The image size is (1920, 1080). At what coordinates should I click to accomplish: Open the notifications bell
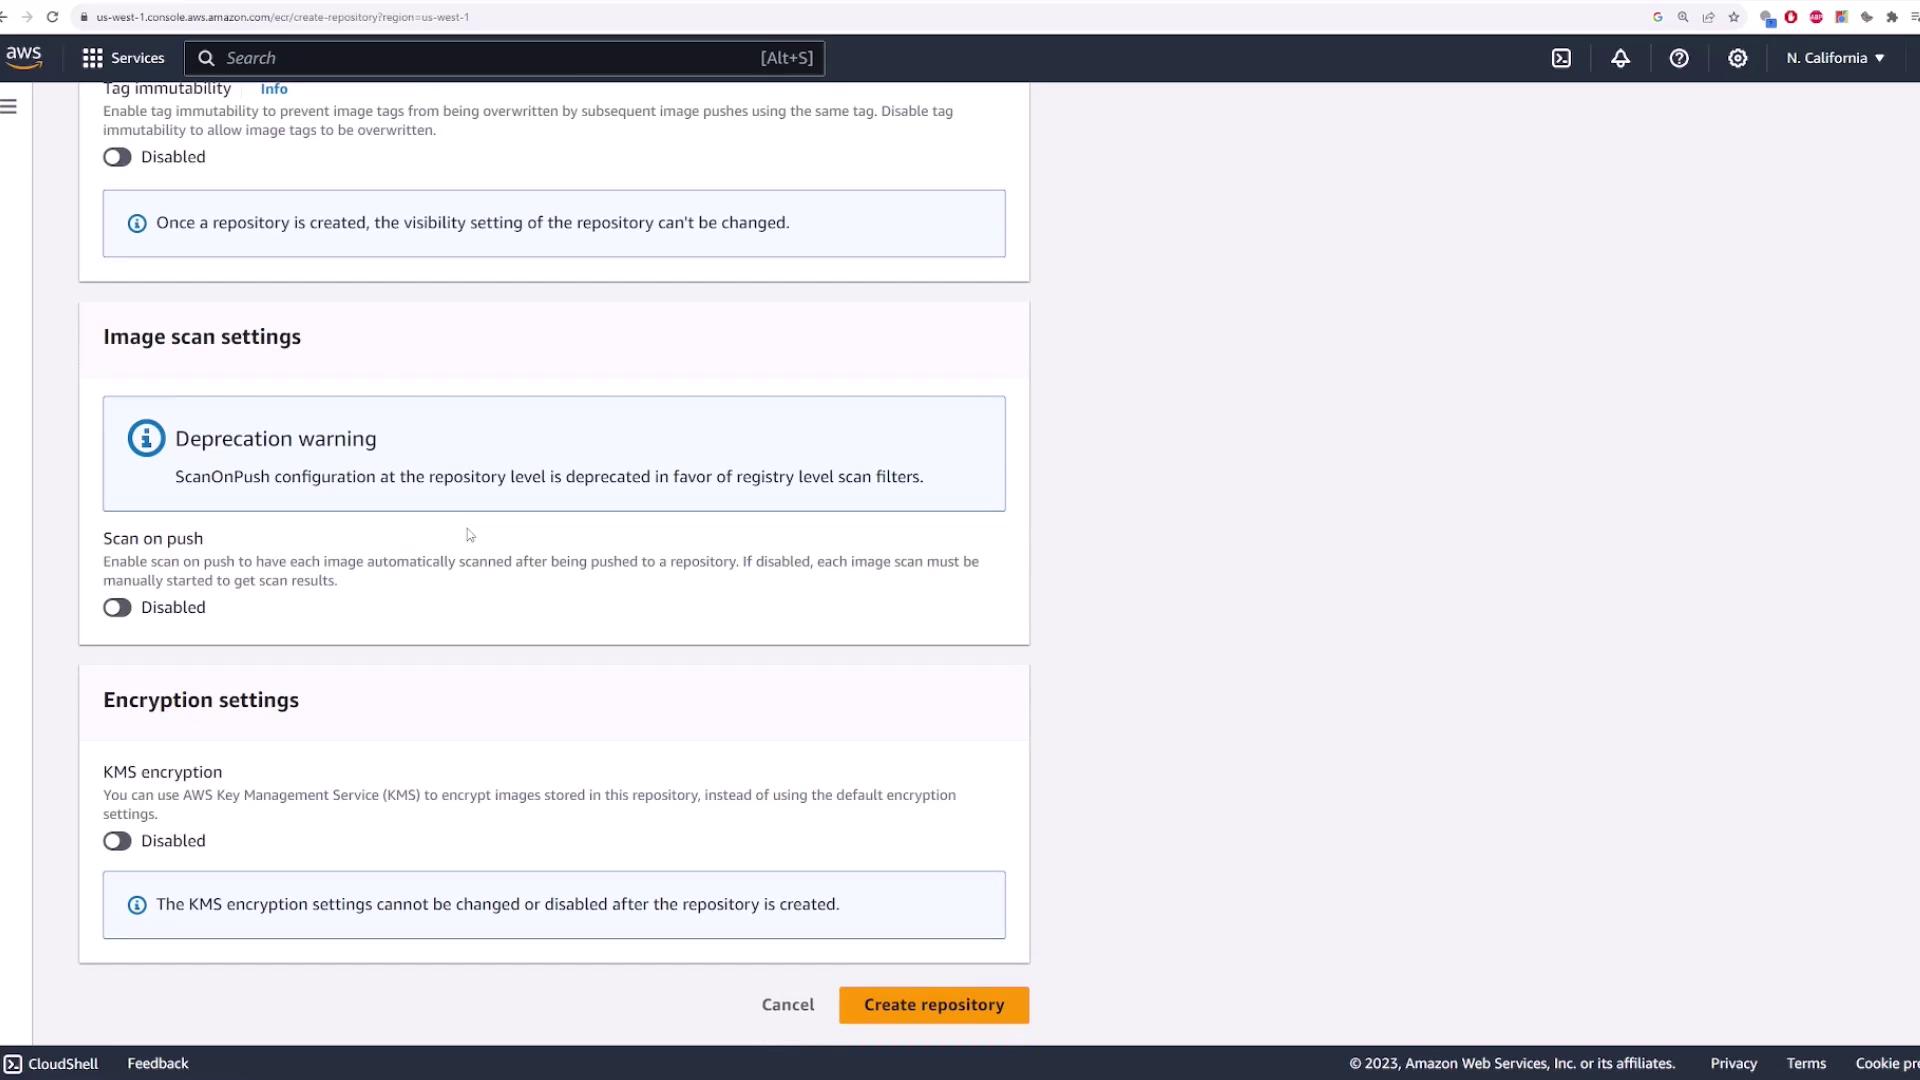pyautogui.click(x=1620, y=58)
